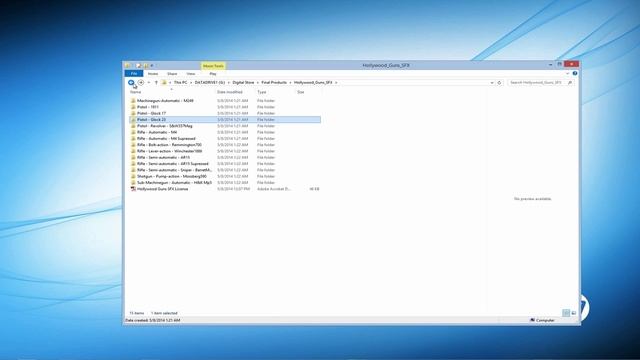Expand the chevron after Hollywood_Guns_SFX breadcrumb

click(336, 83)
